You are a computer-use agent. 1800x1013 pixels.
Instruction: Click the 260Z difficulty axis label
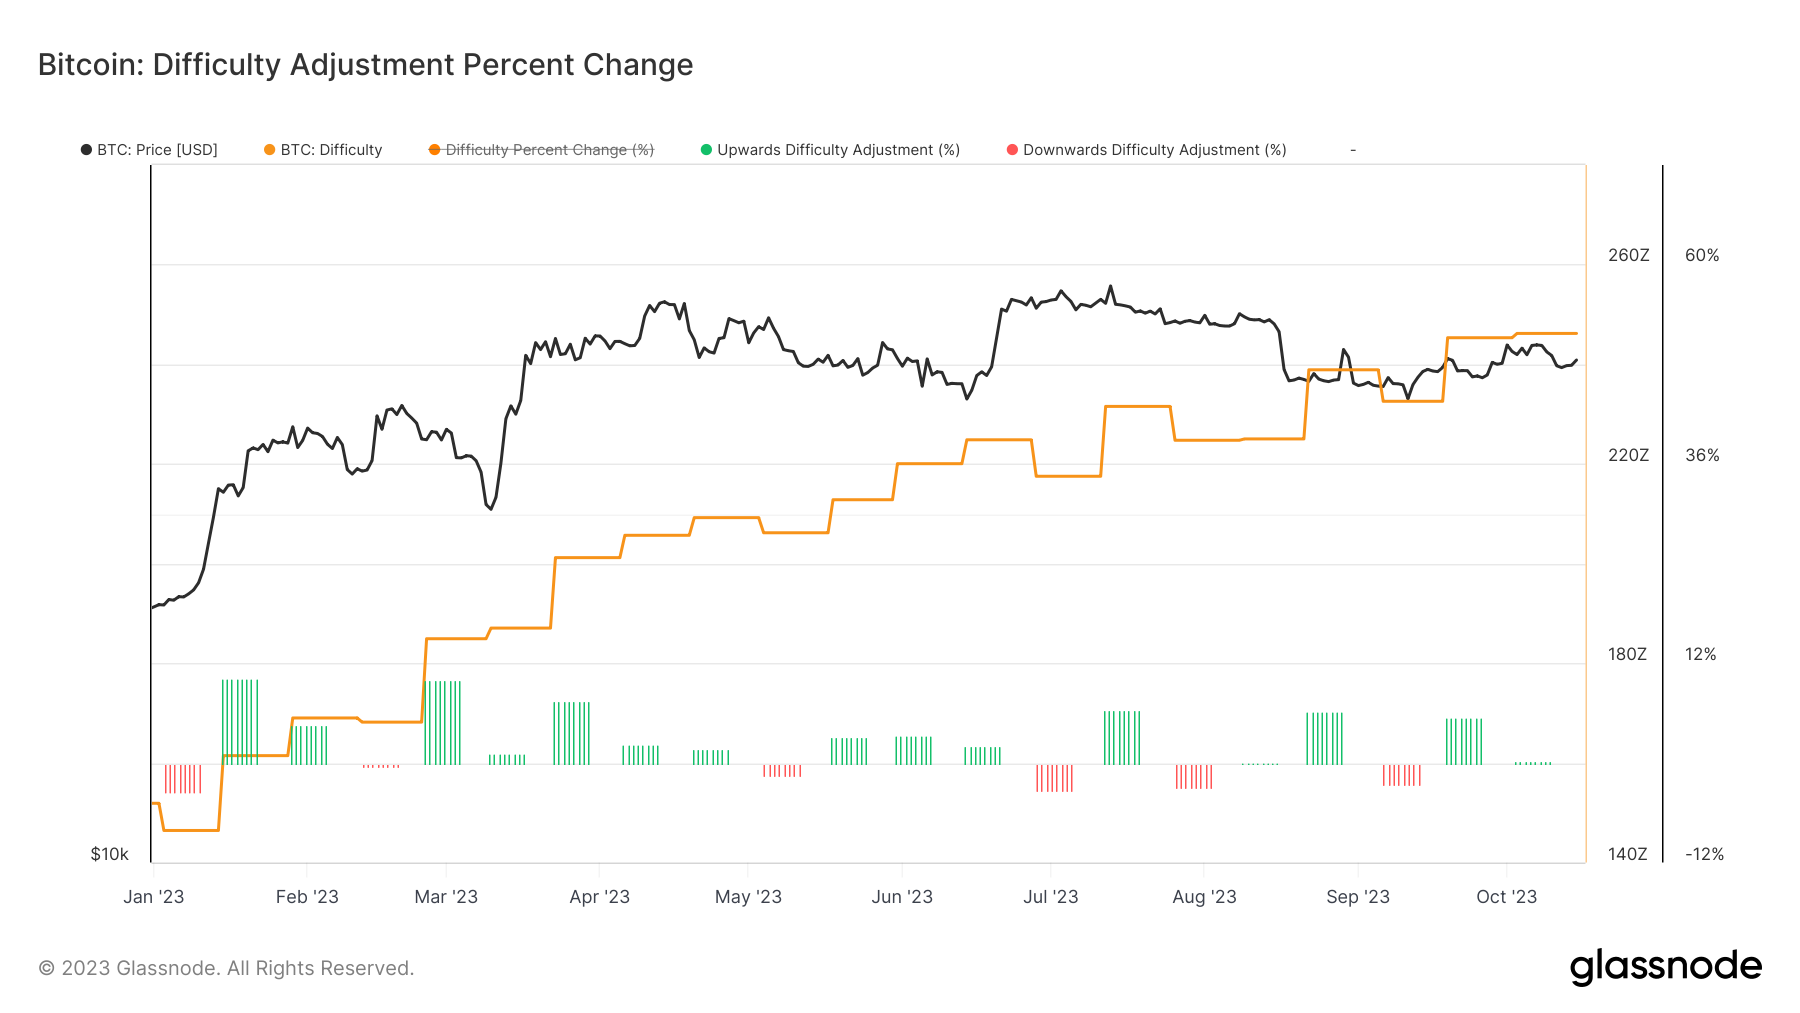1628,255
